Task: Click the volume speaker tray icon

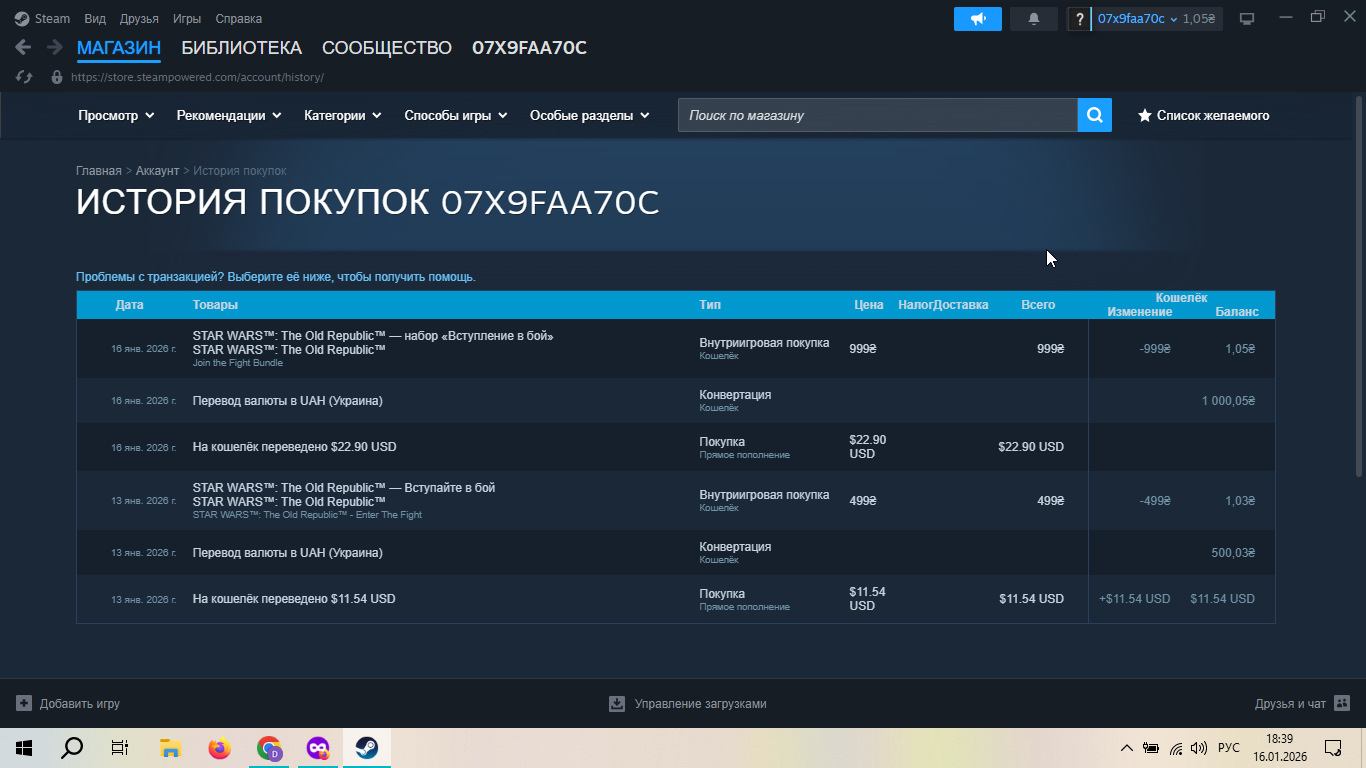Action: click(1199, 748)
